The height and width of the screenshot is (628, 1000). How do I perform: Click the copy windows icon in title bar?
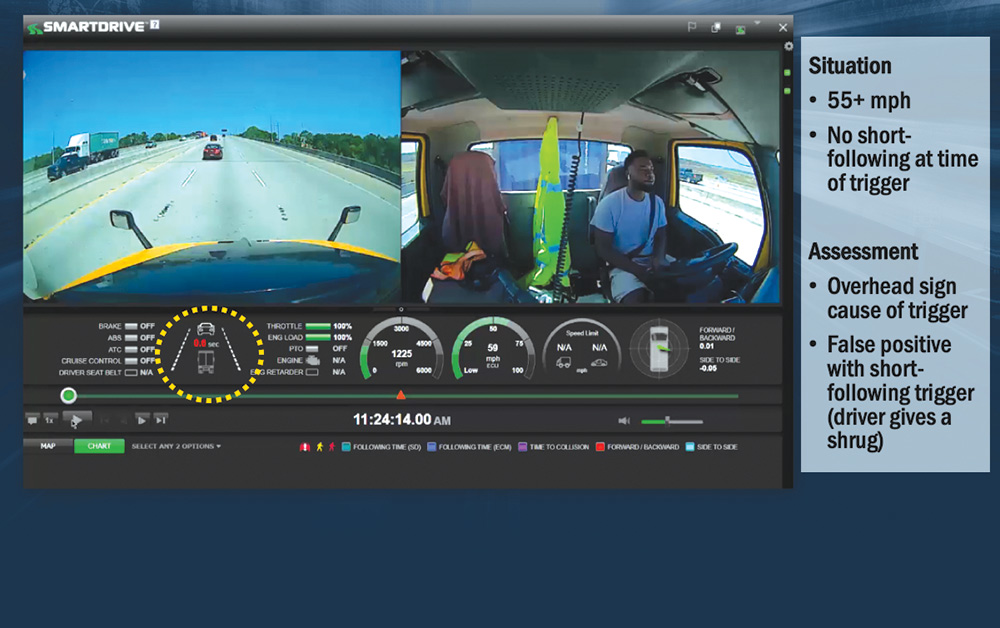click(x=716, y=28)
